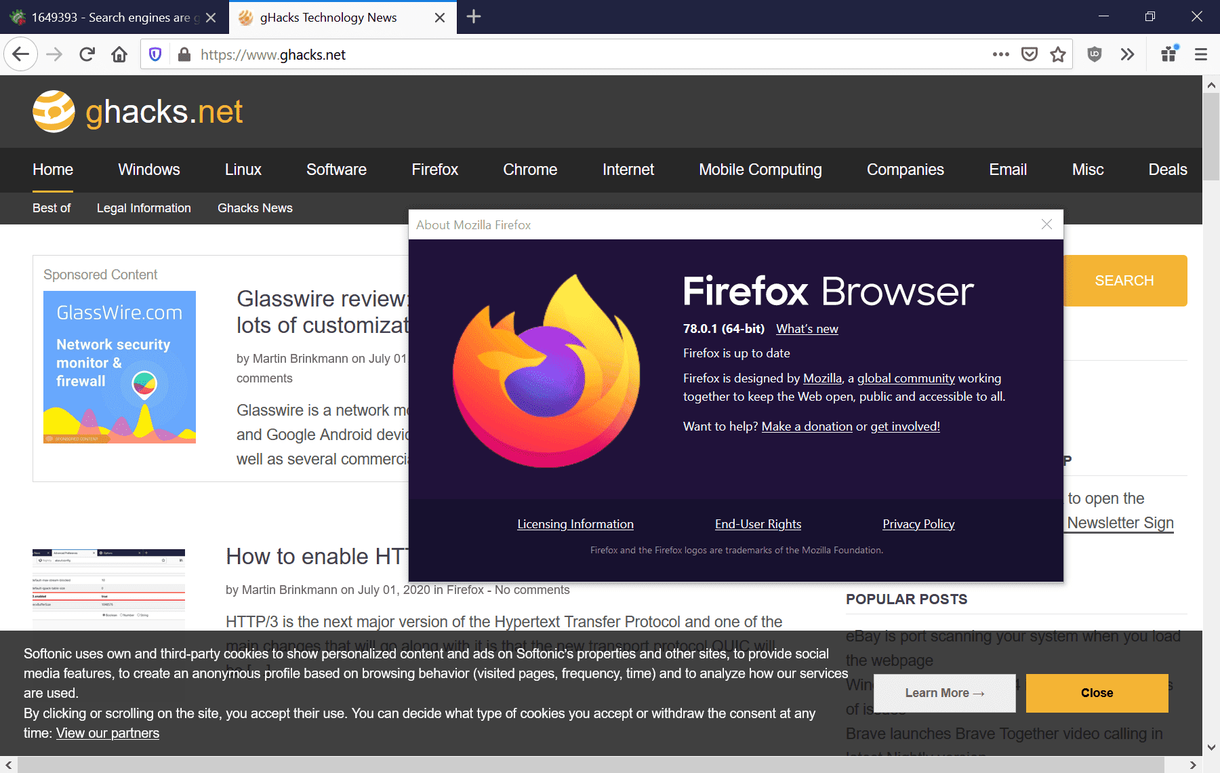Open the Newsletter Sign link
Image resolution: width=1220 pixels, height=773 pixels.
pos(1120,523)
